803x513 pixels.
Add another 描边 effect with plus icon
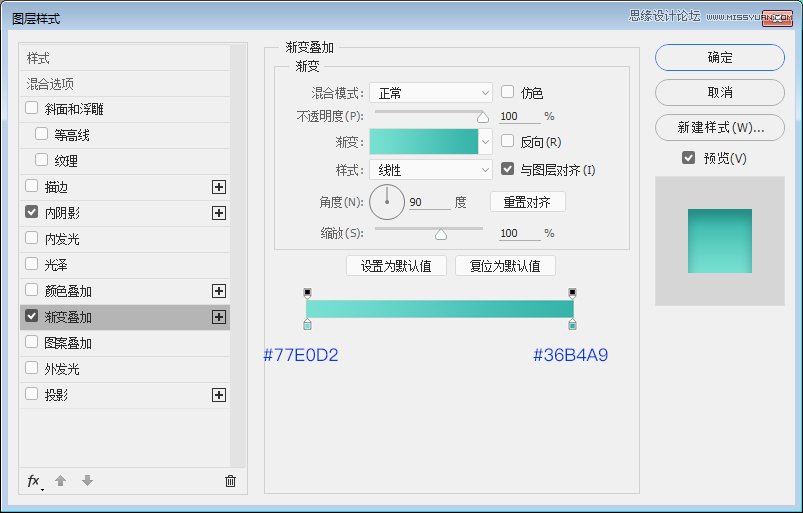coord(219,187)
